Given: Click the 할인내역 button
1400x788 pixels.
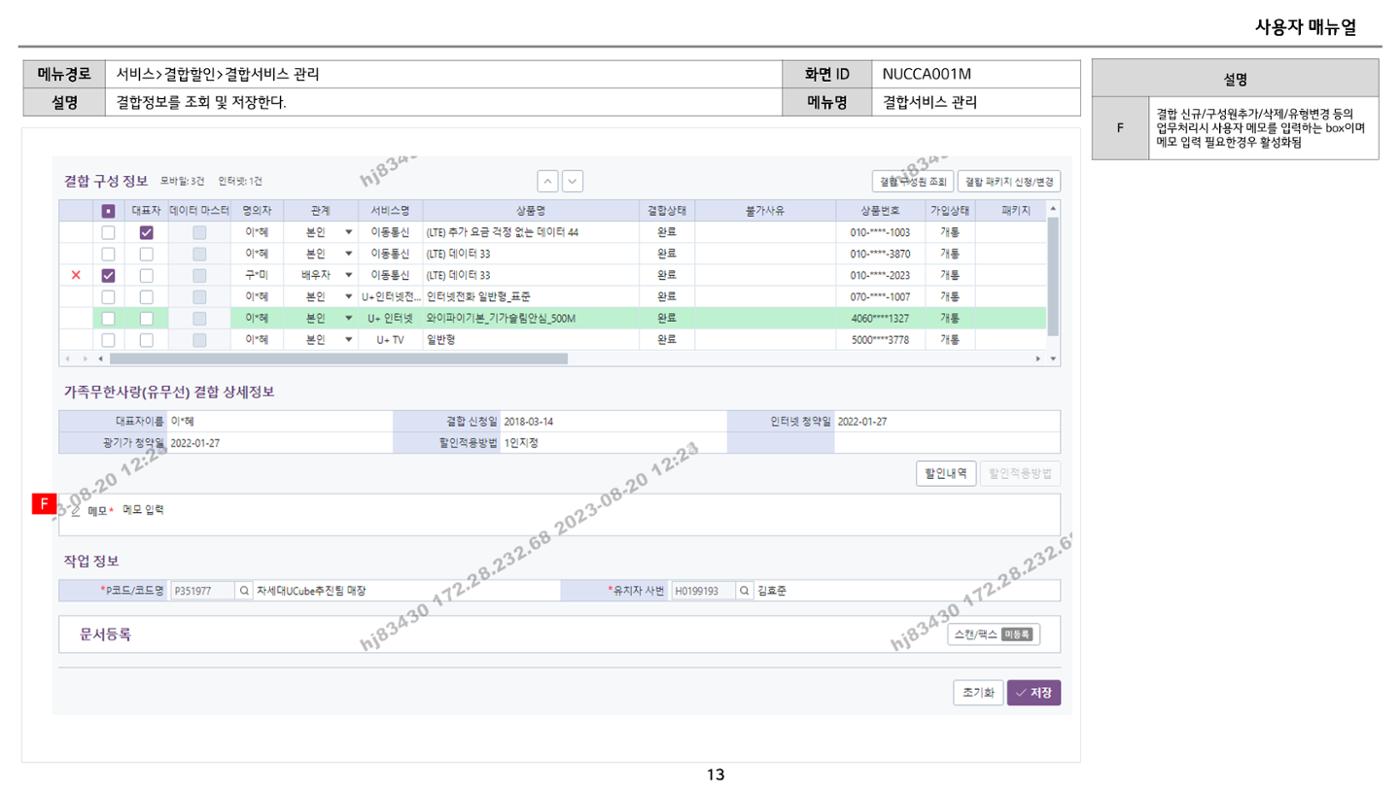Looking at the screenshot, I should 946,474.
